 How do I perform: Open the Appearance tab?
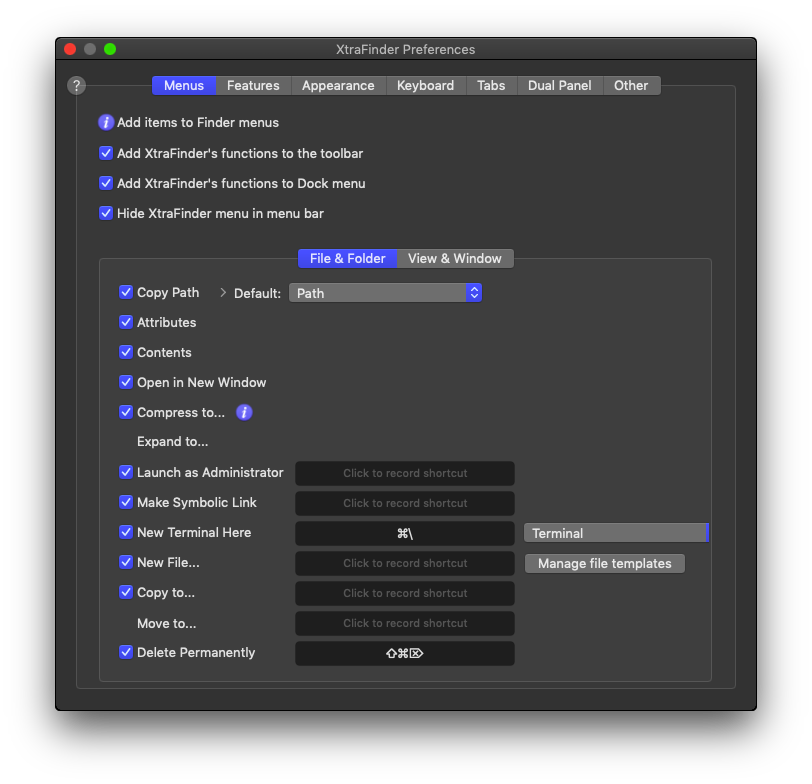point(338,86)
